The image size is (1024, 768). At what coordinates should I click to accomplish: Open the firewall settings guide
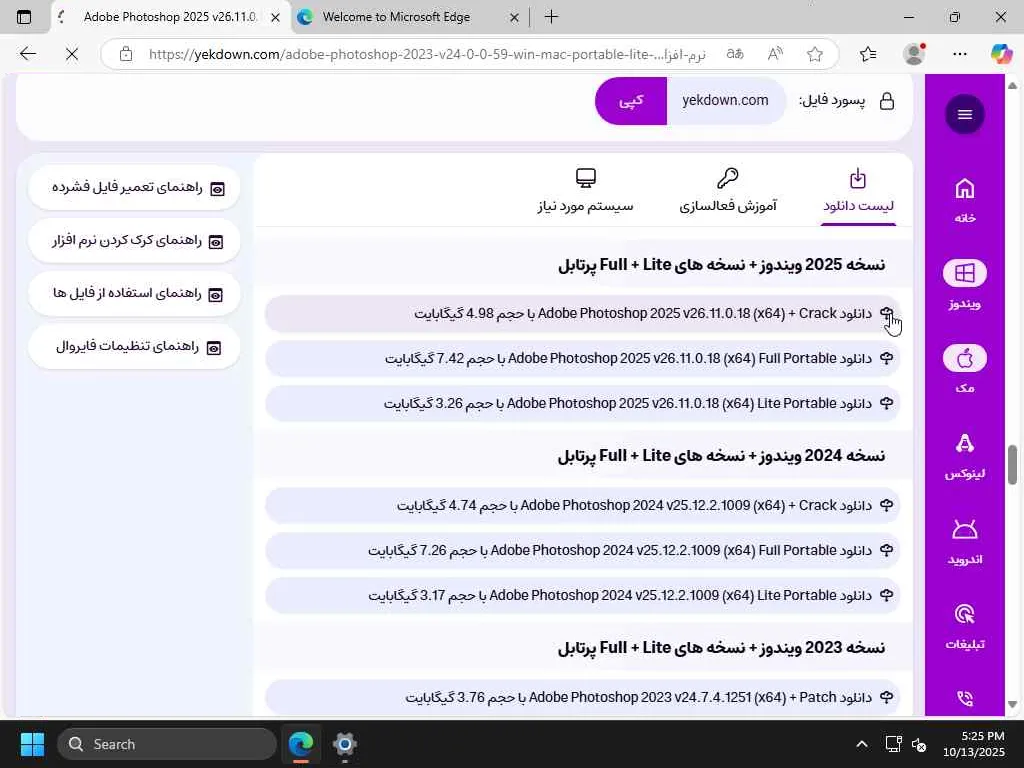point(135,347)
